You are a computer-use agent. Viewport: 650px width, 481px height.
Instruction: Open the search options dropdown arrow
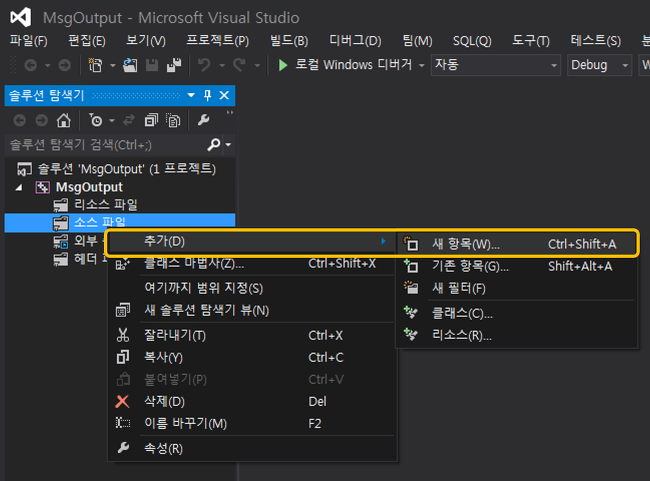[228, 145]
